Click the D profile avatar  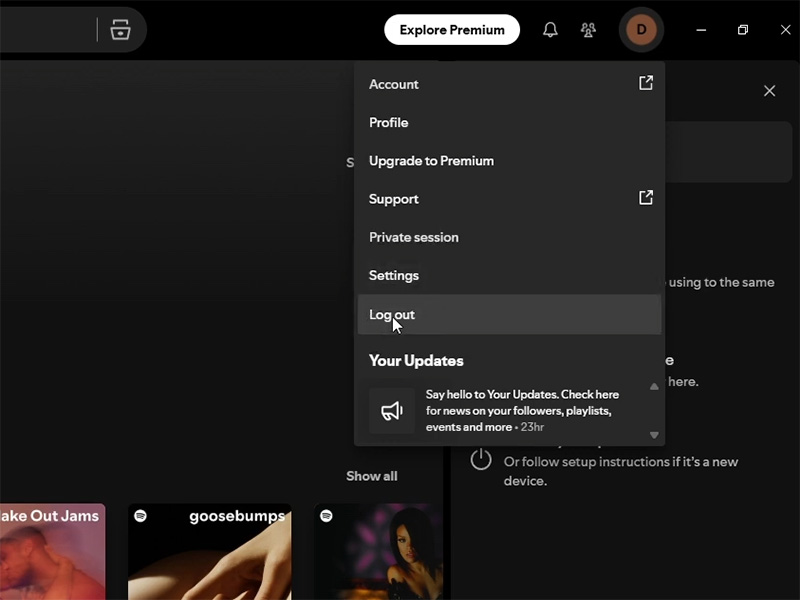pos(641,30)
